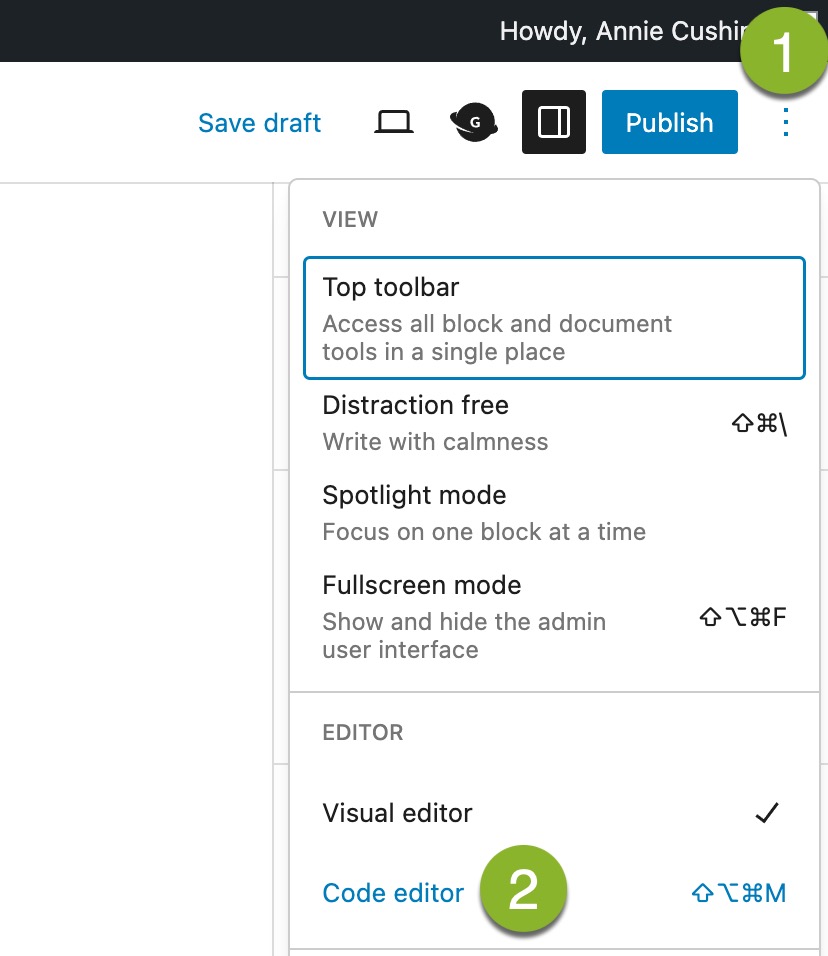Enable the Top toolbar view option
The width and height of the screenshot is (828, 956).
[x=553, y=318]
